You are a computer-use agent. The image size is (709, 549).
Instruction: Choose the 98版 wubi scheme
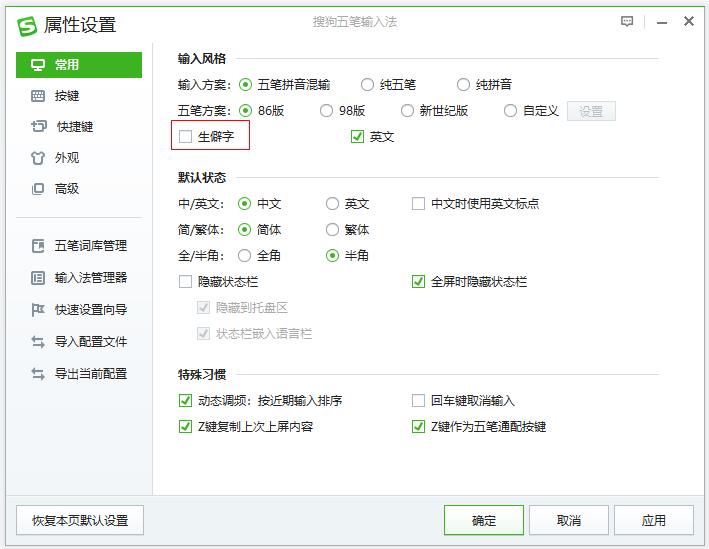[326, 111]
